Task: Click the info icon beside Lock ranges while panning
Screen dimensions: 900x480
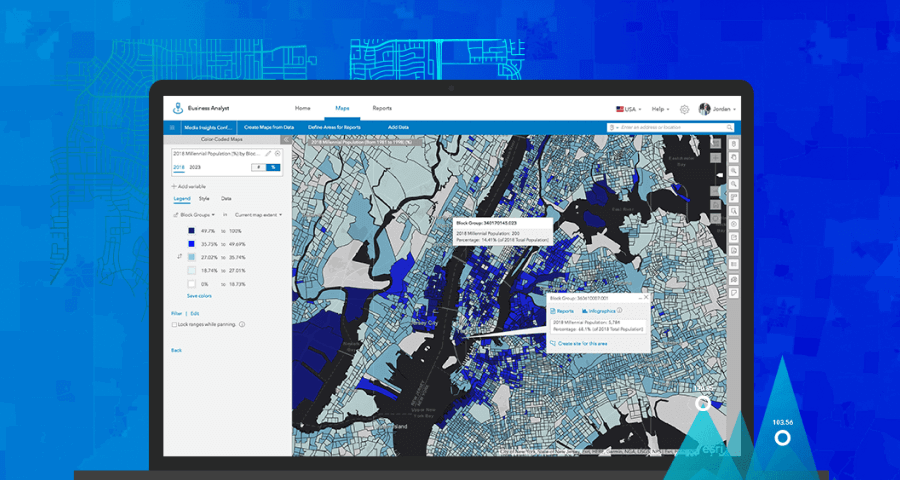Action: coord(242,324)
